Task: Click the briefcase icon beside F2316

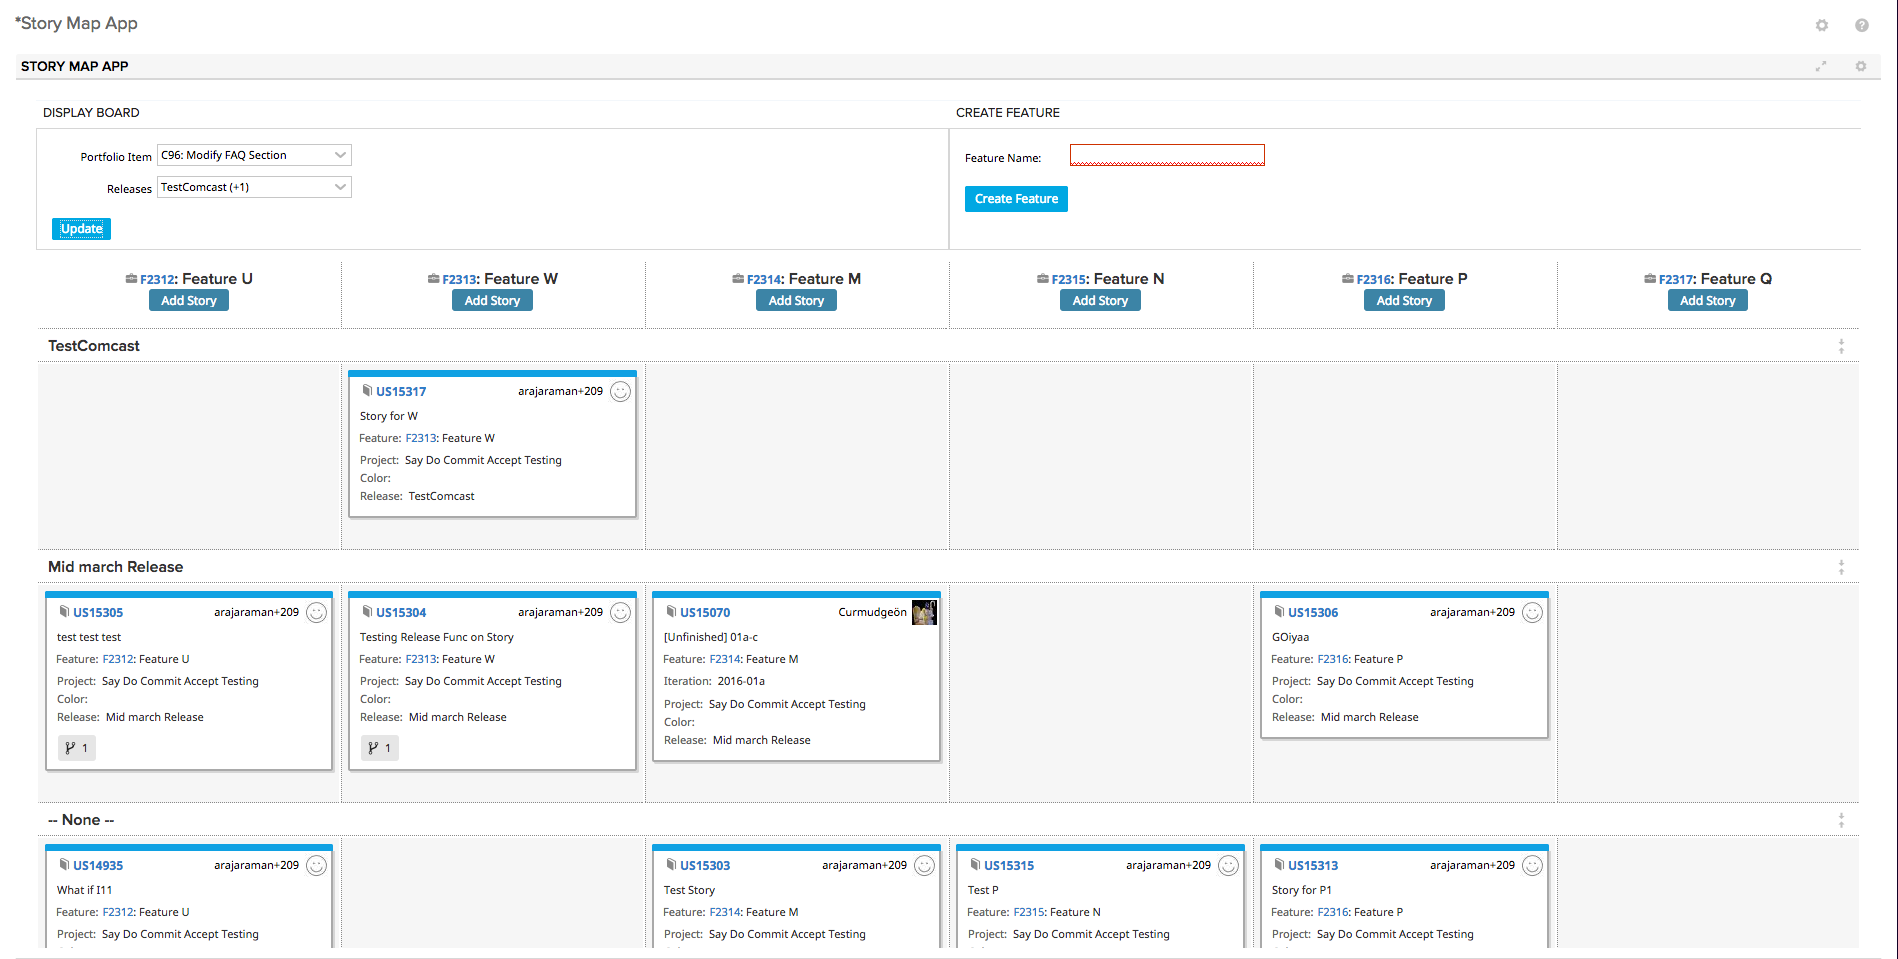Action: click(1348, 279)
